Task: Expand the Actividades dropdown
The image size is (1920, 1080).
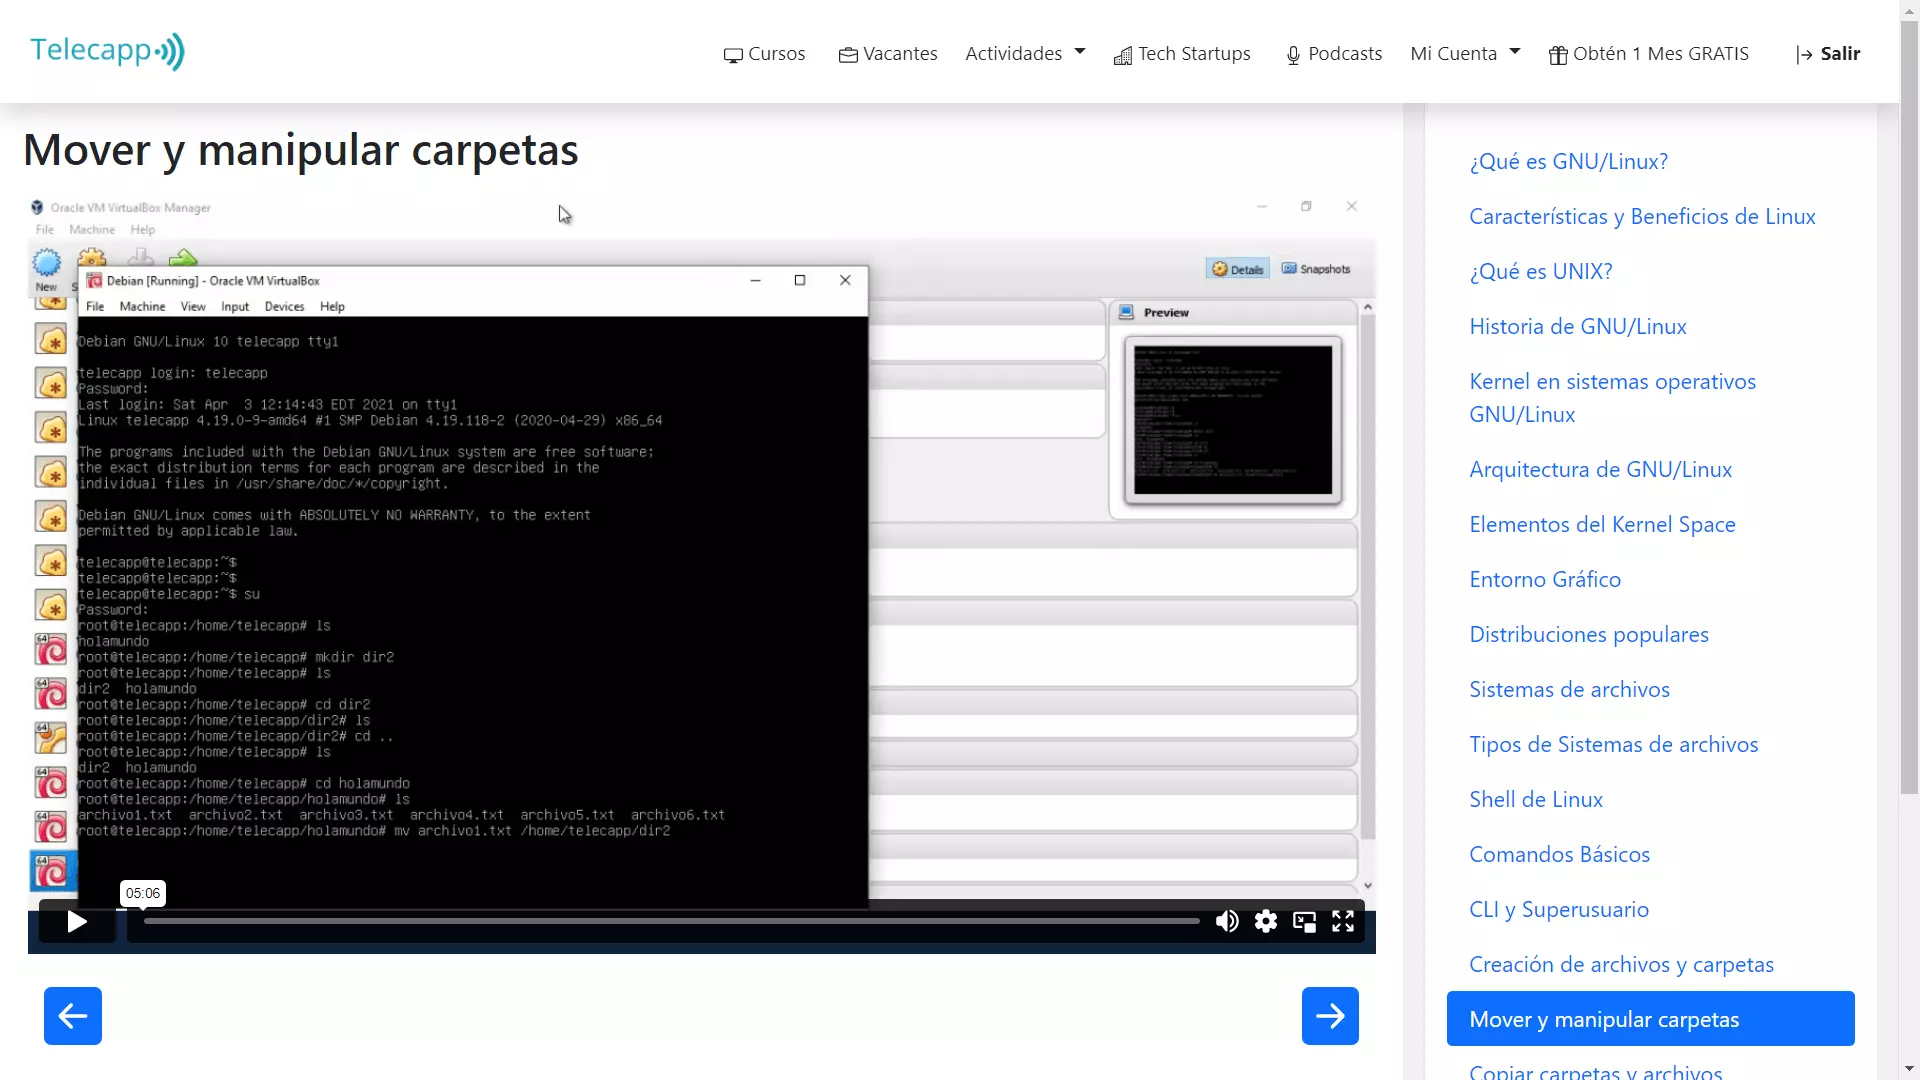Action: tap(1025, 53)
